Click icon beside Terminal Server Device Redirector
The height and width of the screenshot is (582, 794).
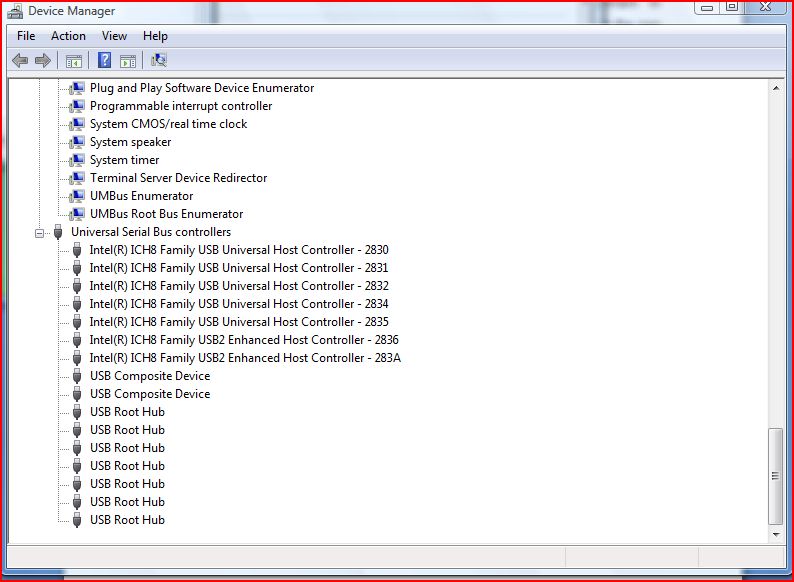(x=76, y=178)
